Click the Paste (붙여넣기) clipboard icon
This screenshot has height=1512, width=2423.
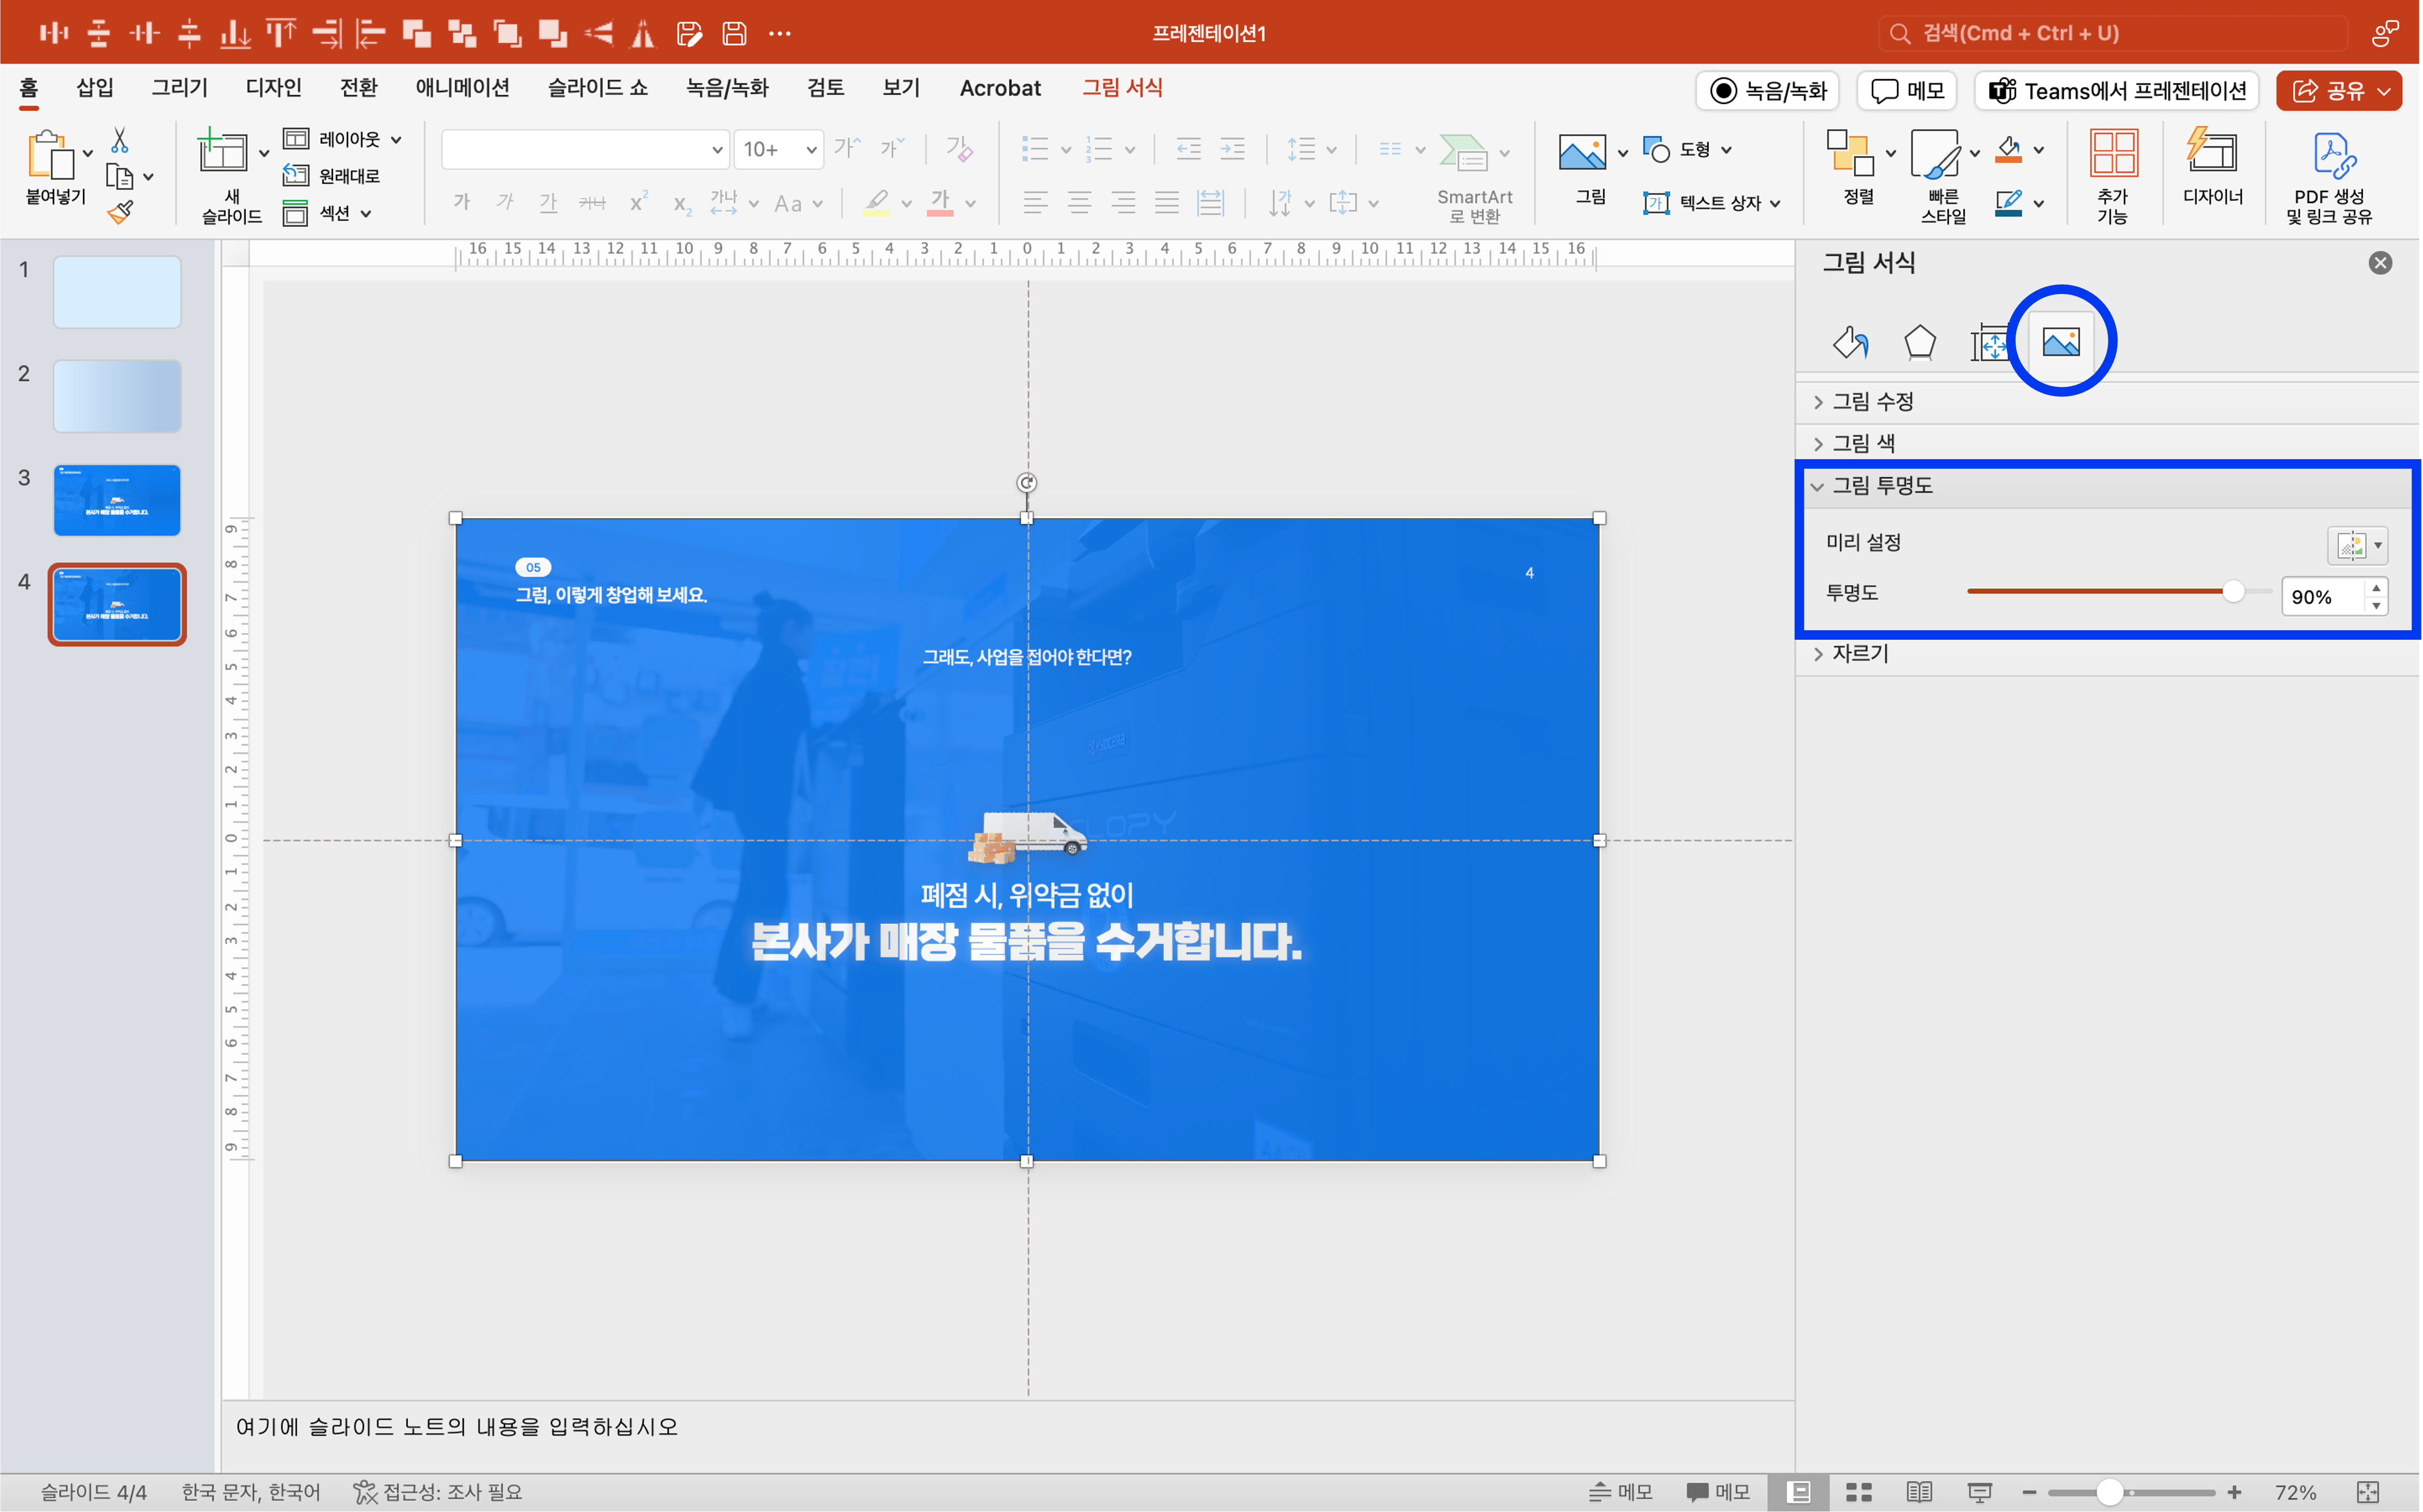point(50,155)
